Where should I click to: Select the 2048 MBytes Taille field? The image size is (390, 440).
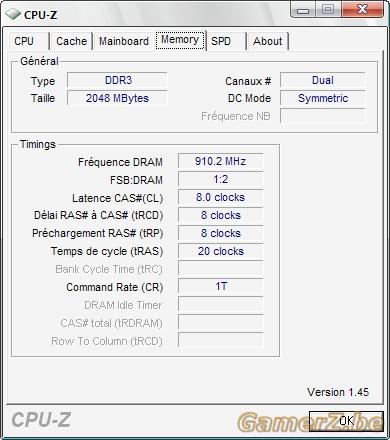point(117,98)
